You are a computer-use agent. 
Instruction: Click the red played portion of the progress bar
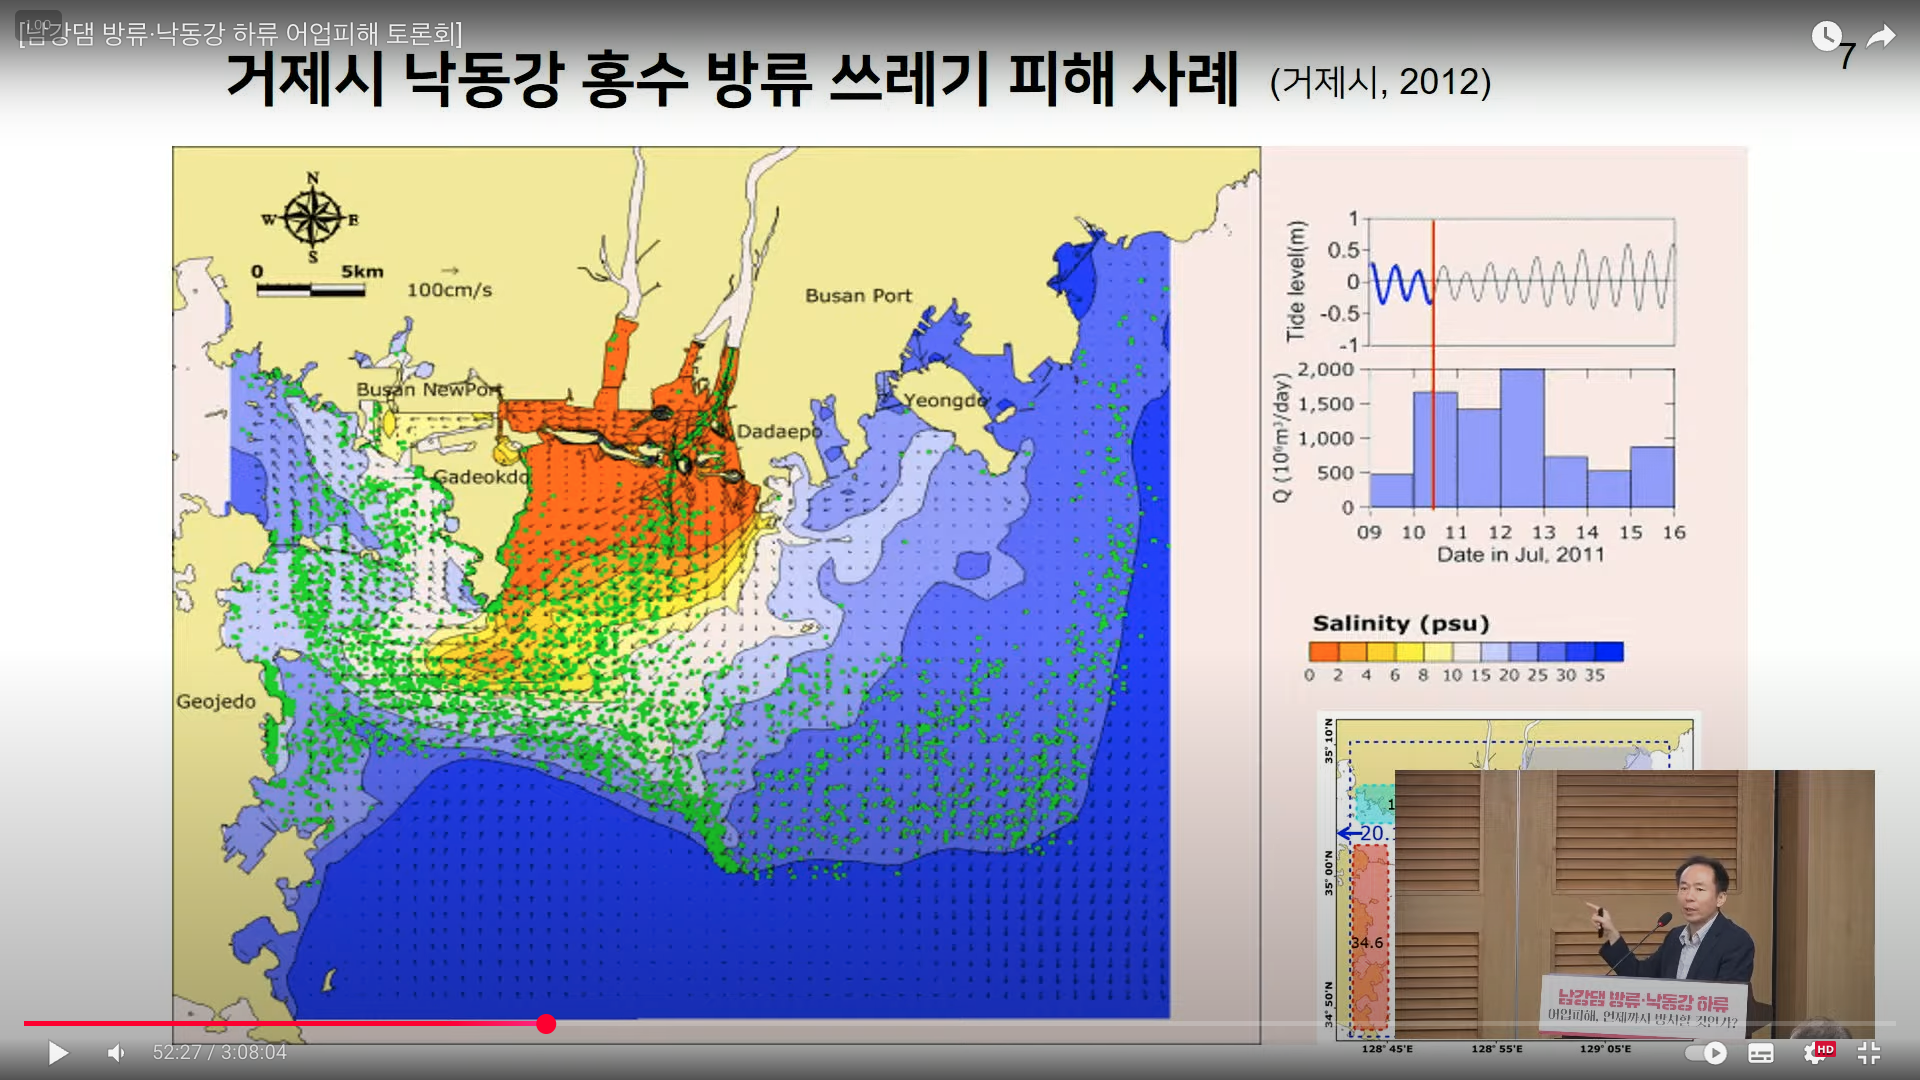coord(280,1023)
